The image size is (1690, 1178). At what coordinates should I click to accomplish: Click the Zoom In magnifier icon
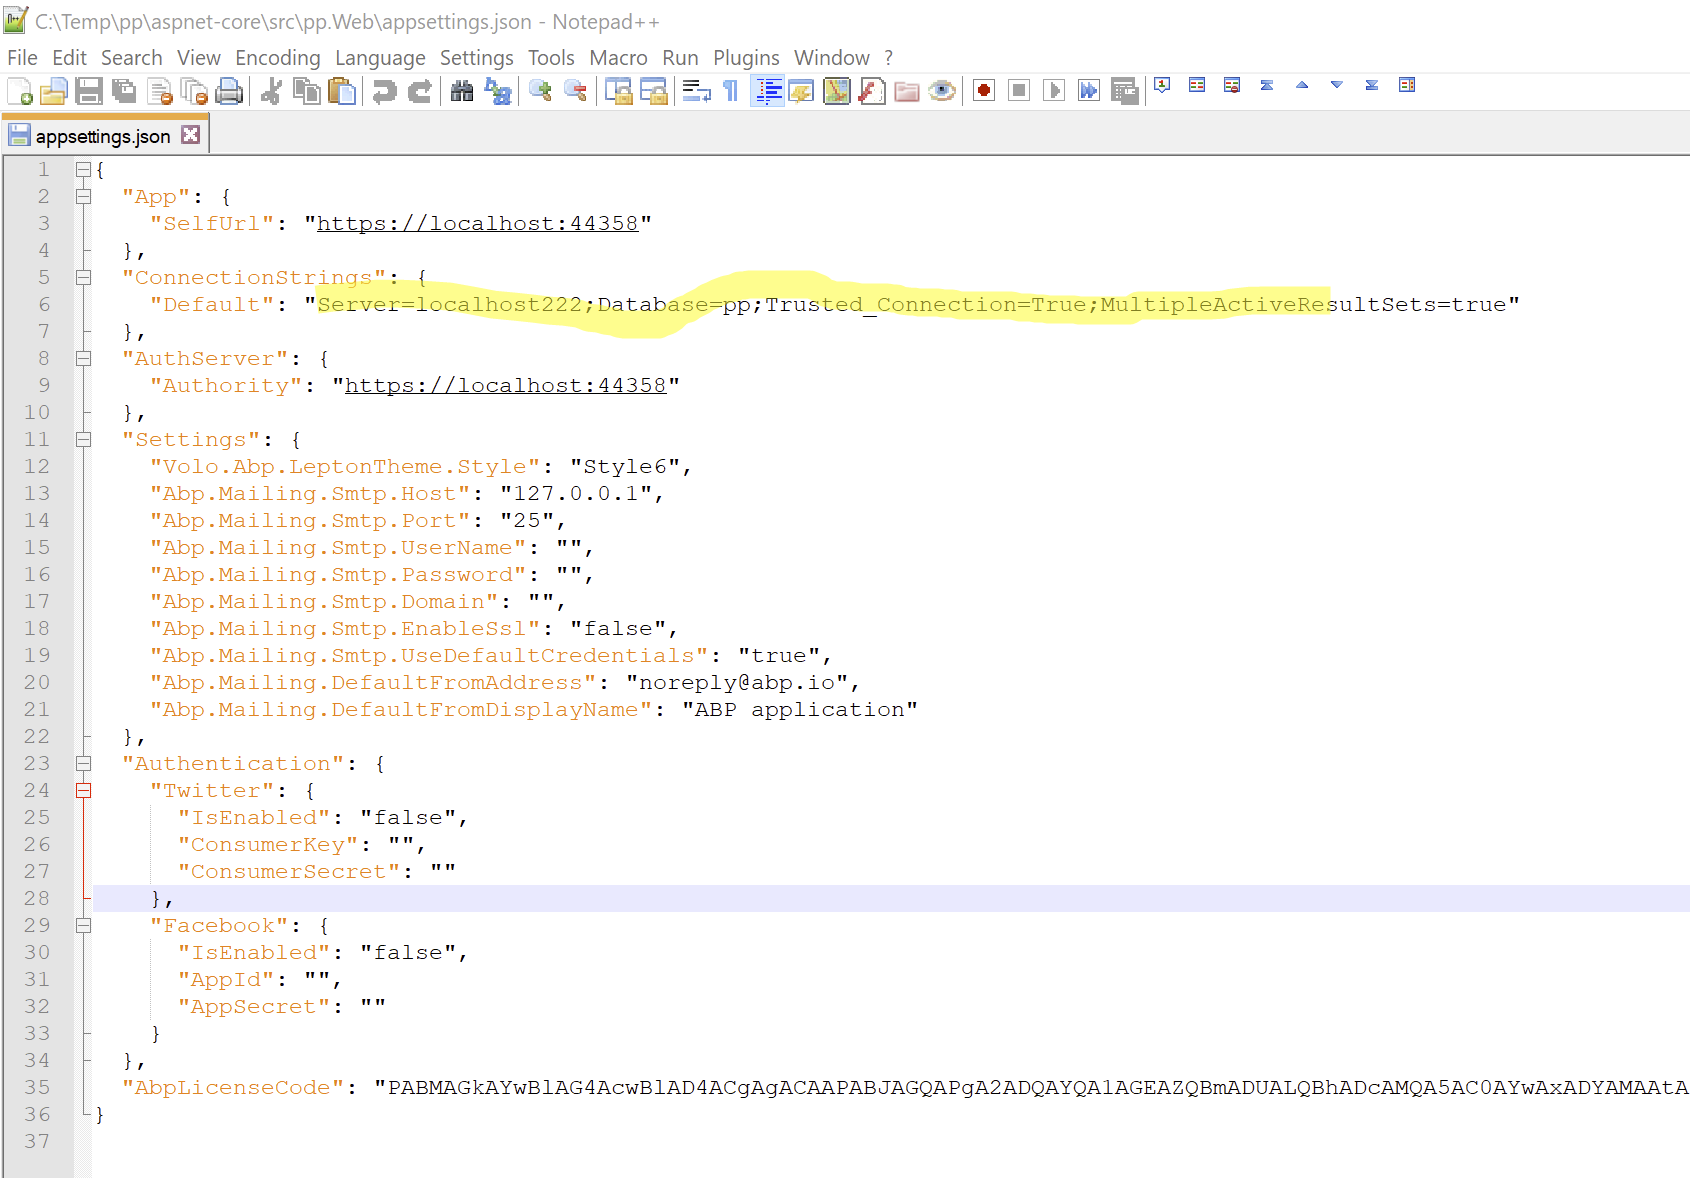(x=541, y=91)
